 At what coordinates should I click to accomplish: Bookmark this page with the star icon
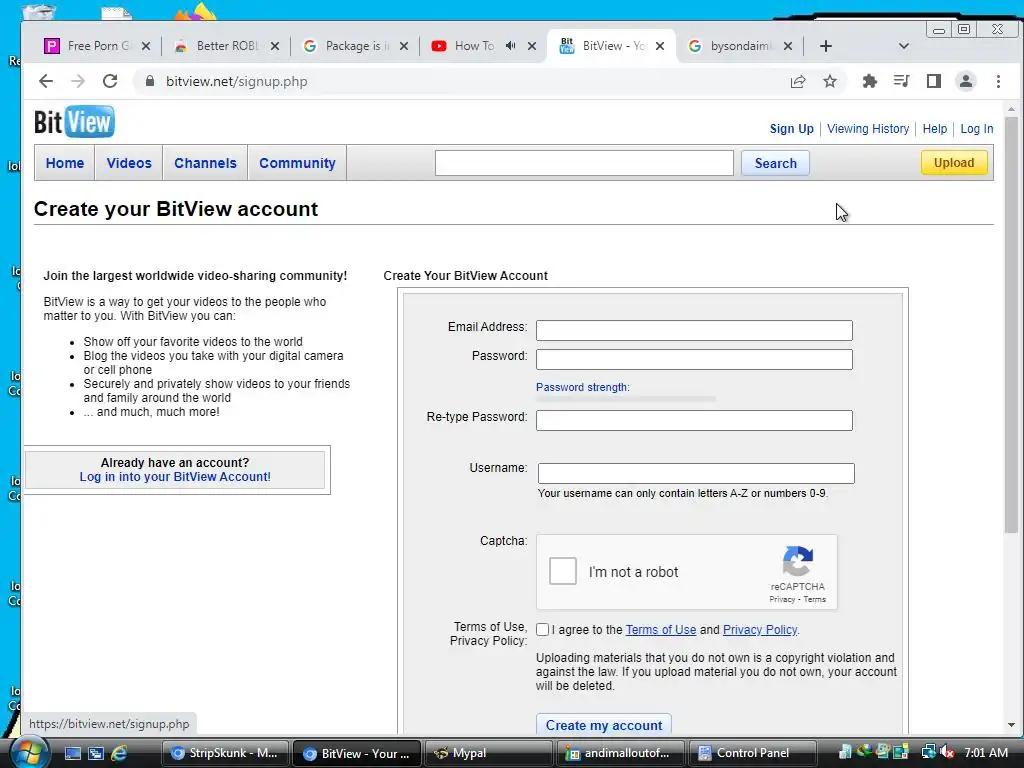[830, 81]
